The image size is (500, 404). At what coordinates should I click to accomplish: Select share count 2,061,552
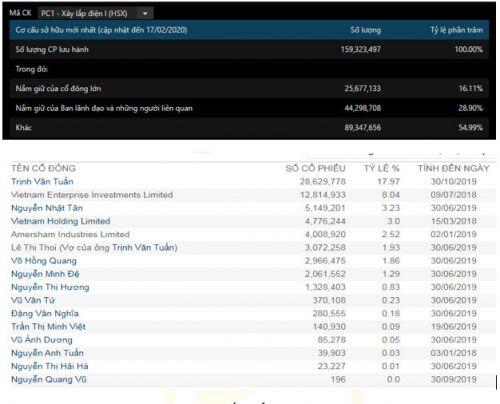click(x=325, y=274)
